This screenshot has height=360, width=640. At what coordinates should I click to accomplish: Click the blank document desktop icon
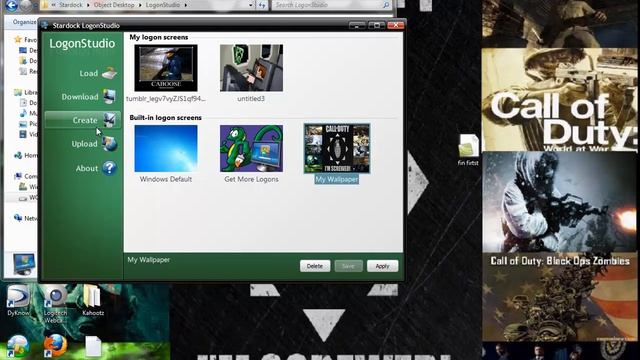93,346
